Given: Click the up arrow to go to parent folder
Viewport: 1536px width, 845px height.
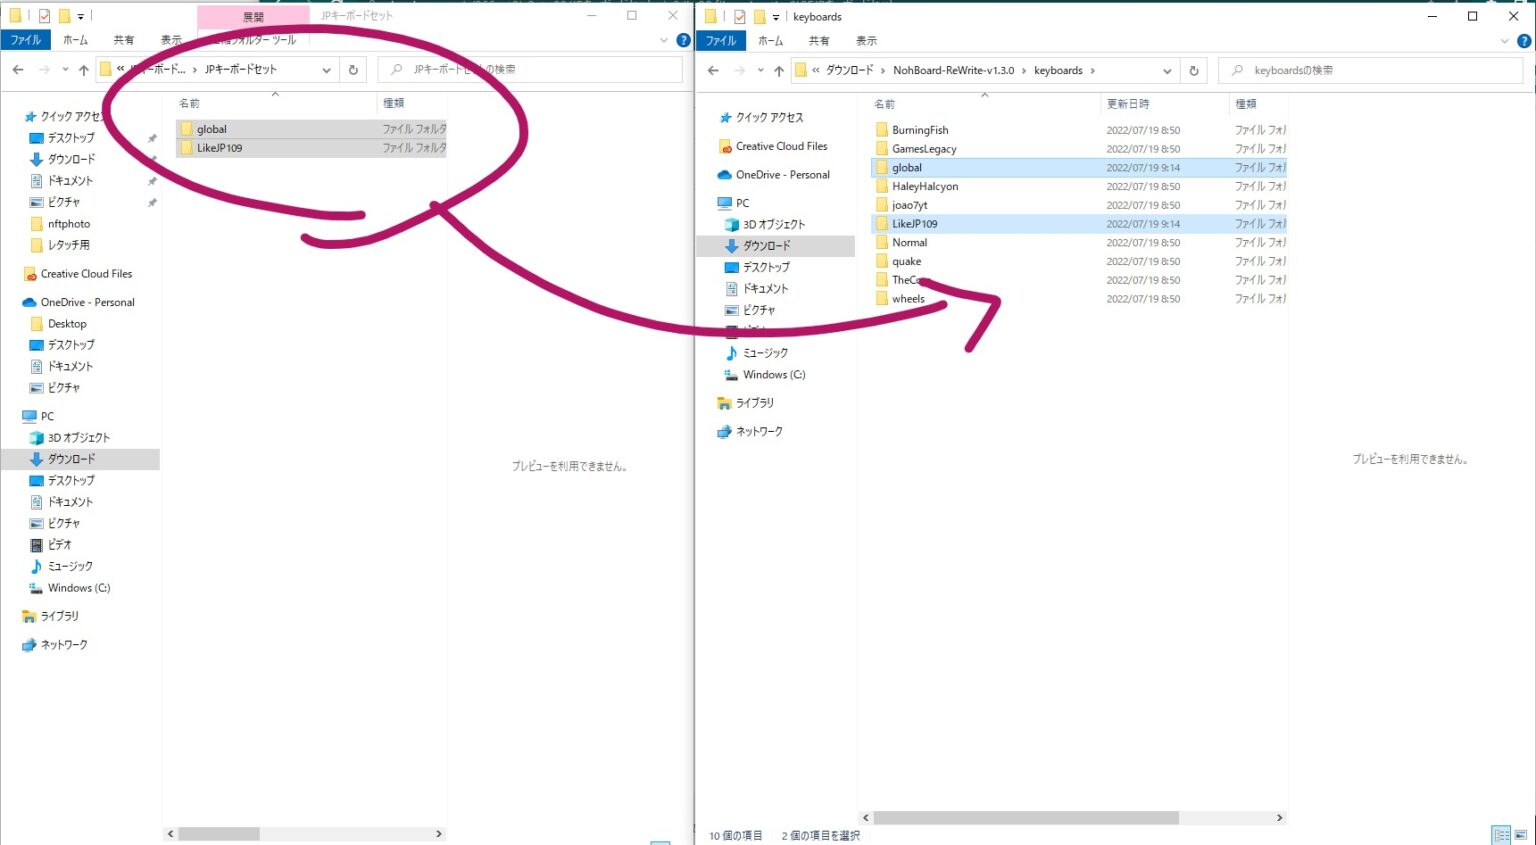Looking at the screenshot, I should point(779,70).
